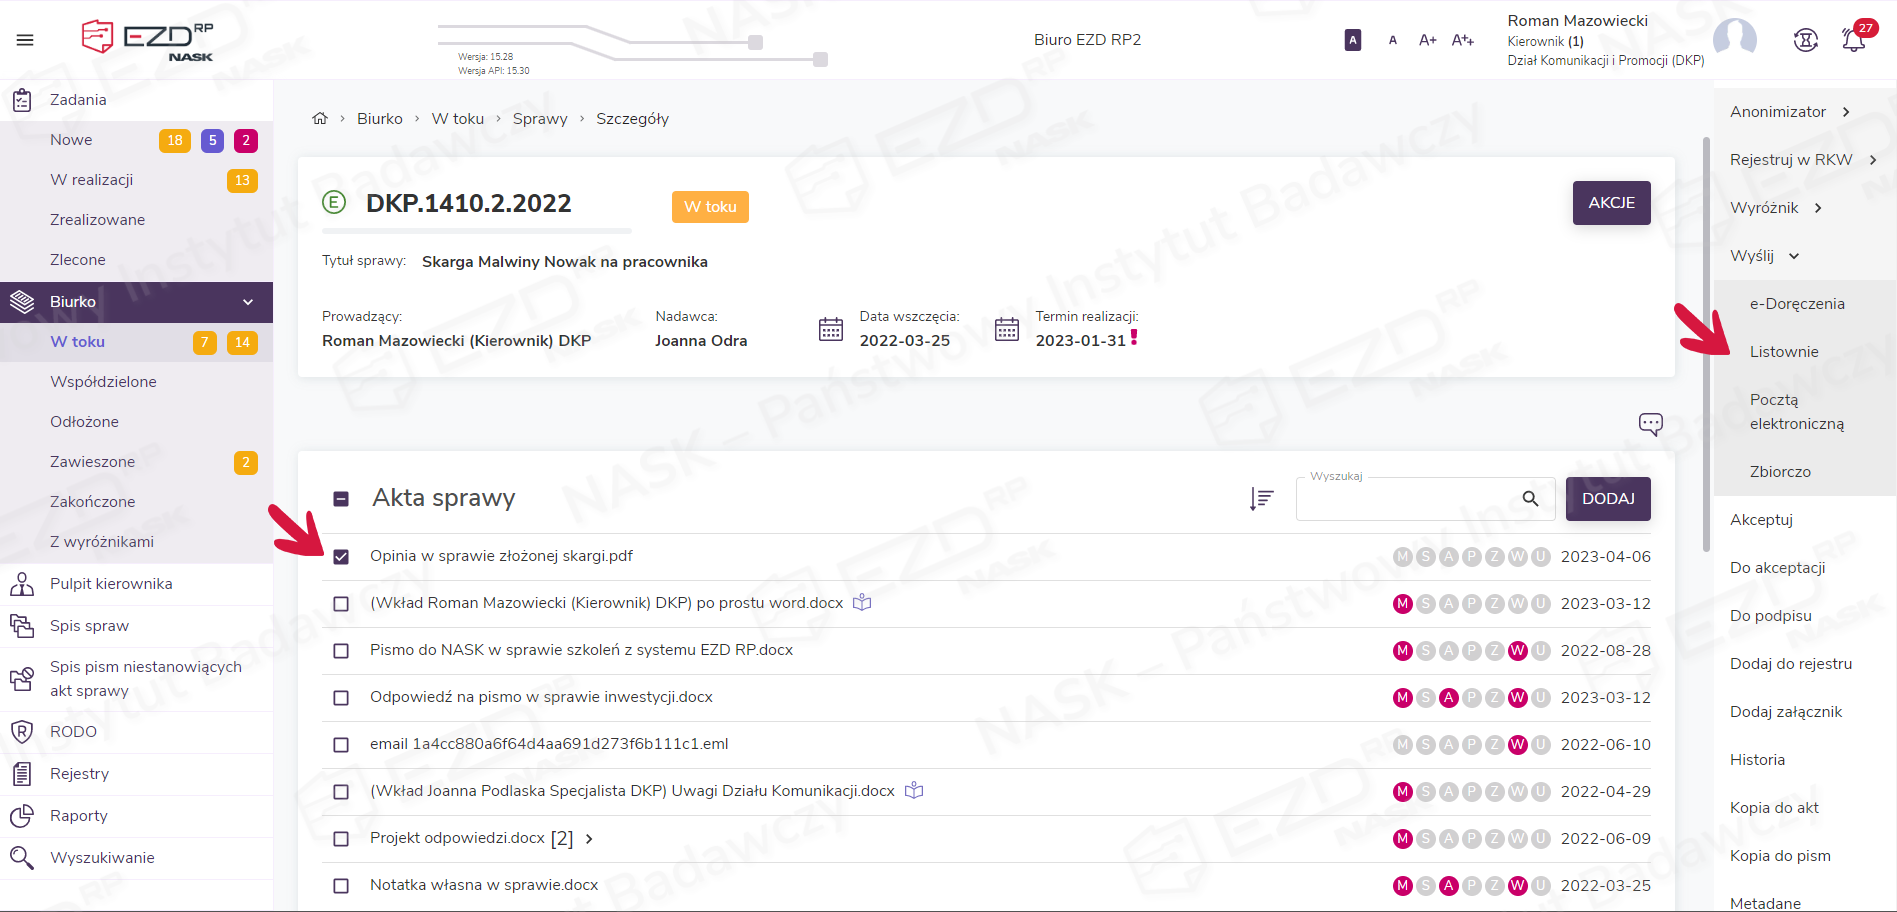
Task: Go to the home breadcrumb icon
Action: click(320, 119)
